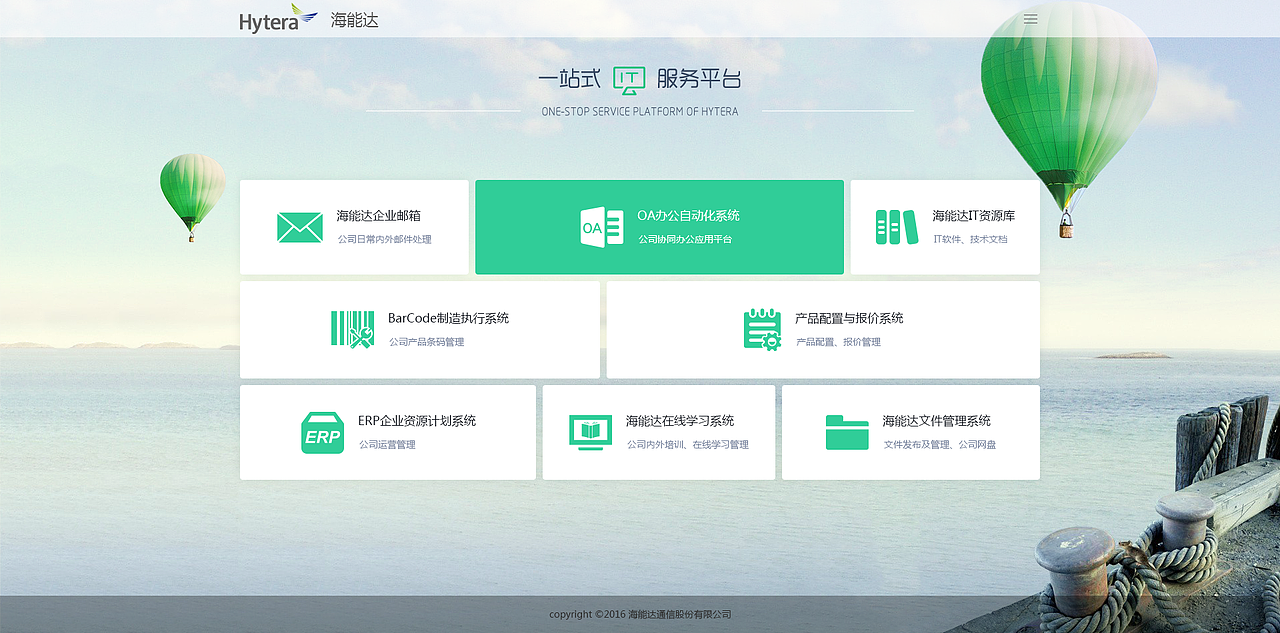Select the ERP package icon
Image resolution: width=1280 pixels, height=633 pixels.
[322, 432]
